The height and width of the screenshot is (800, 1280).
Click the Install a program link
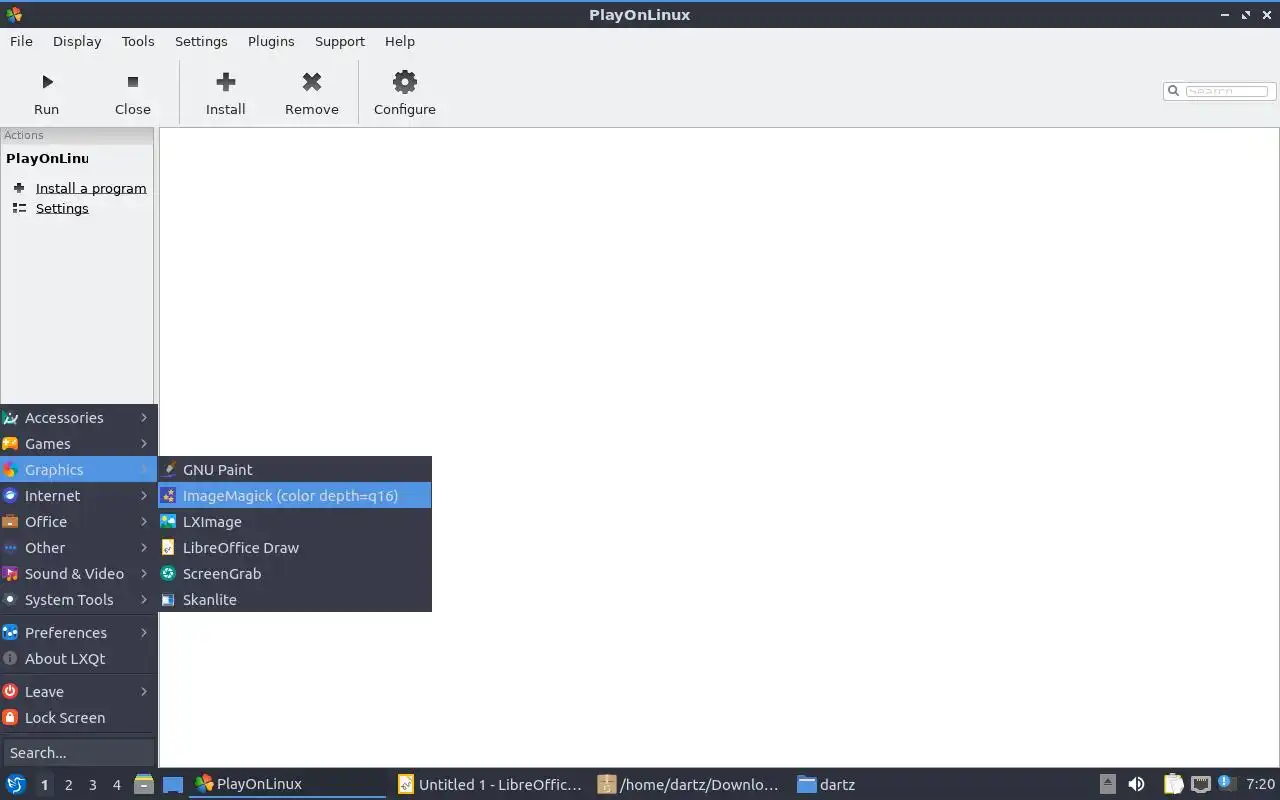pos(91,188)
